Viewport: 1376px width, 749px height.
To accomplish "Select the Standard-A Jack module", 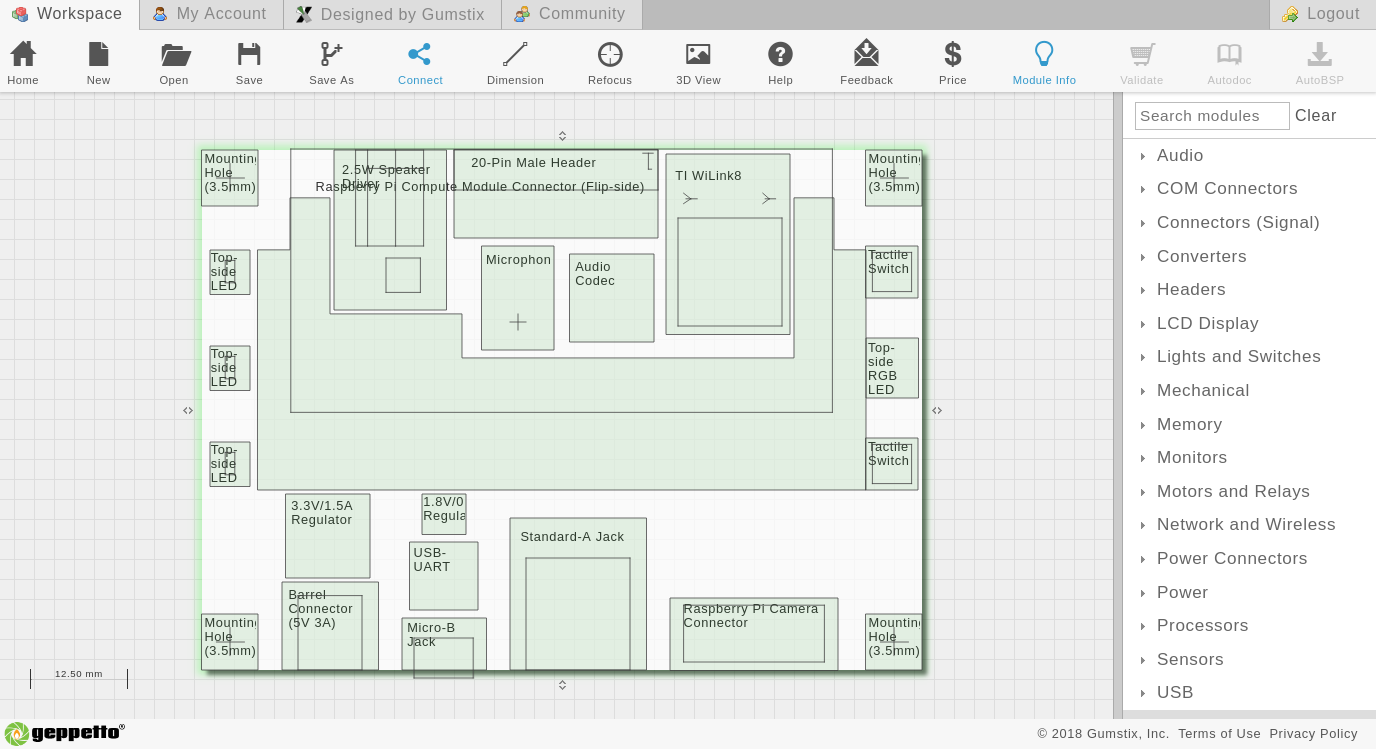I will (578, 594).
